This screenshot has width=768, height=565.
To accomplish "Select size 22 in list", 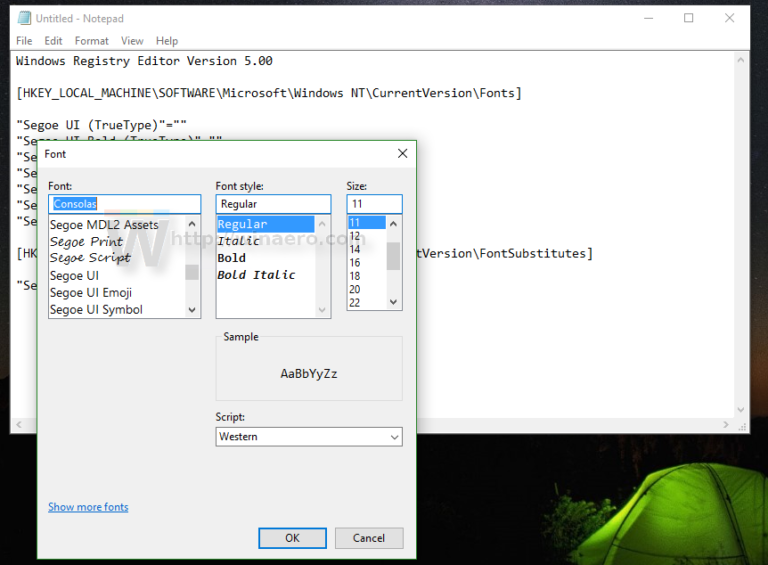I will click(355, 303).
